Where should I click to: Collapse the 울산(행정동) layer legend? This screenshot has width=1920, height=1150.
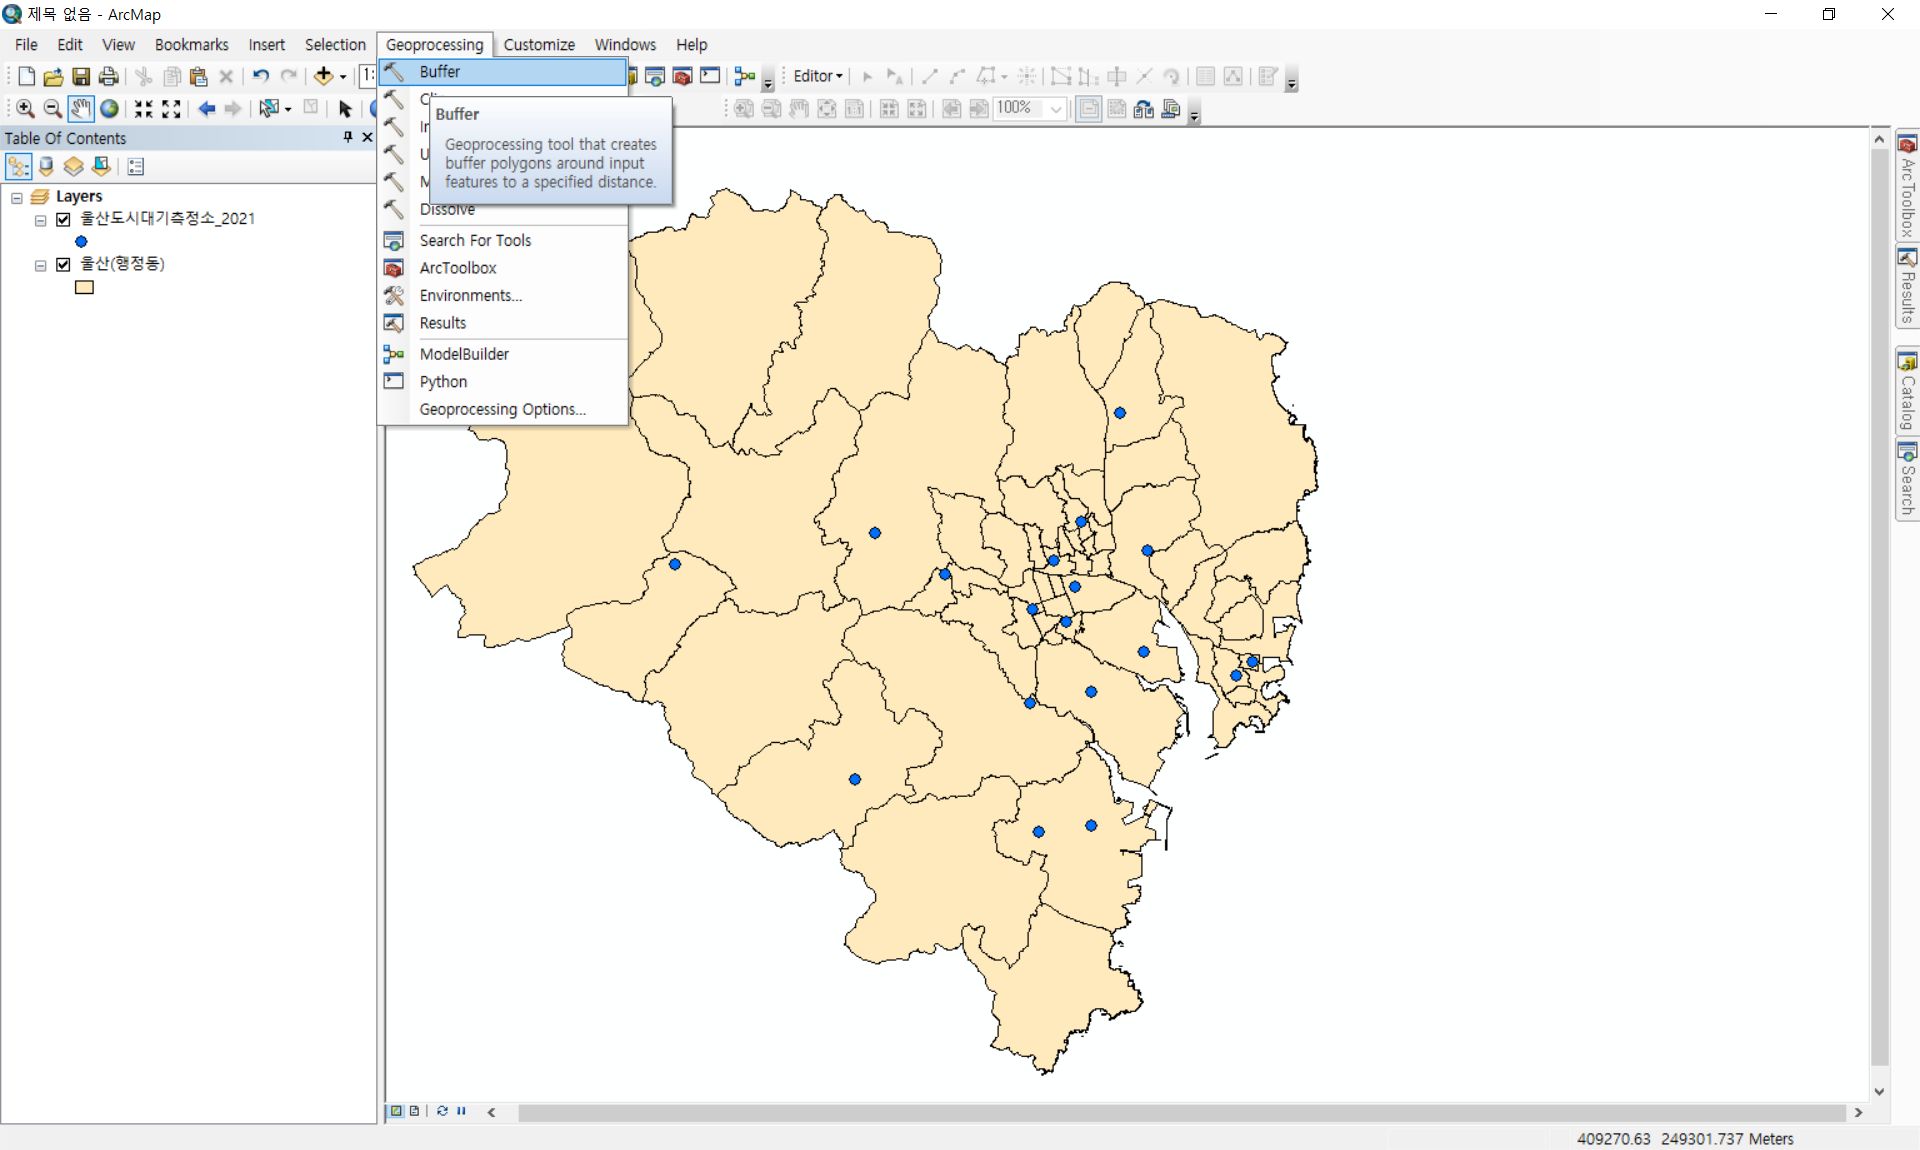pos(40,265)
